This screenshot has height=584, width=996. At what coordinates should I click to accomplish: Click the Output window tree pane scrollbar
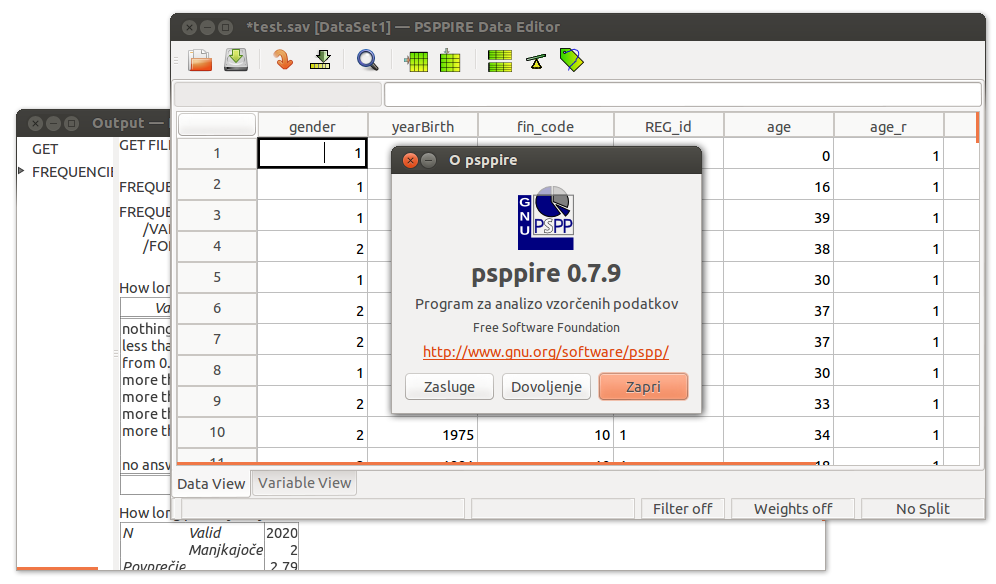click(x=57, y=568)
